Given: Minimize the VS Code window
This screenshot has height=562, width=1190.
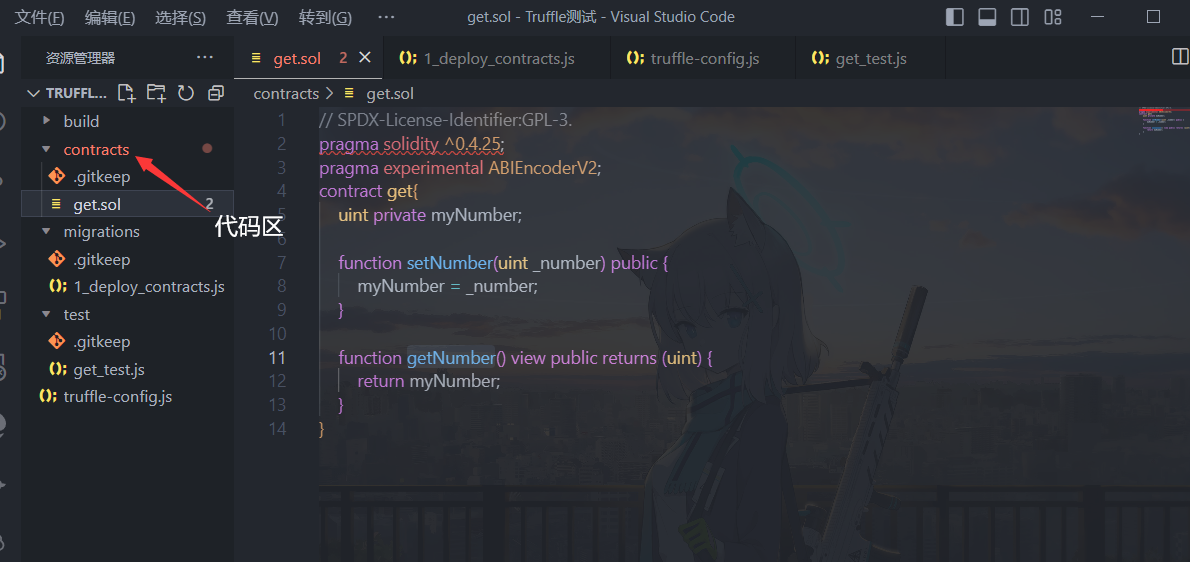Looking at the screenshot, I should click(1099, 17).
